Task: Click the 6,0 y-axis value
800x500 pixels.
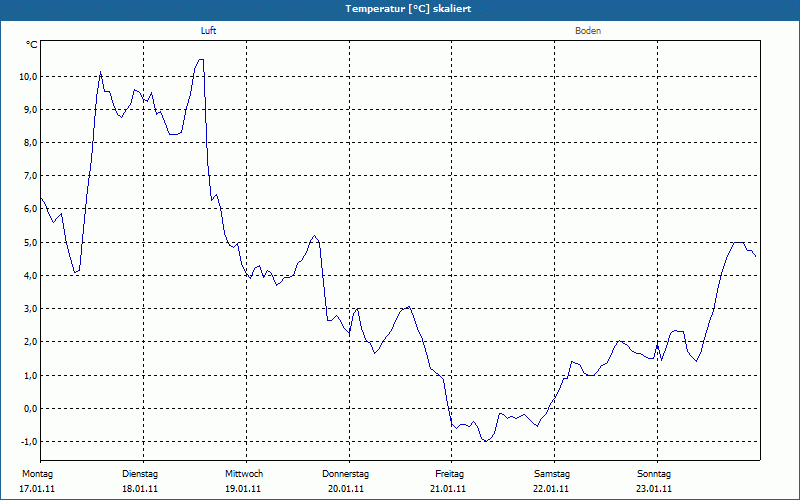Action: coord(30,209)
